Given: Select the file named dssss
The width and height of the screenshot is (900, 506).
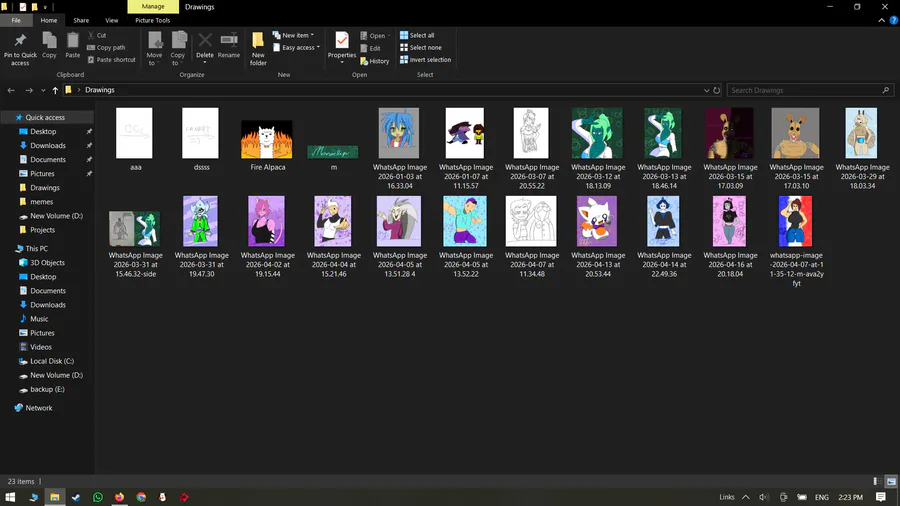Looking at the screenshot, I should coord(201,139).
